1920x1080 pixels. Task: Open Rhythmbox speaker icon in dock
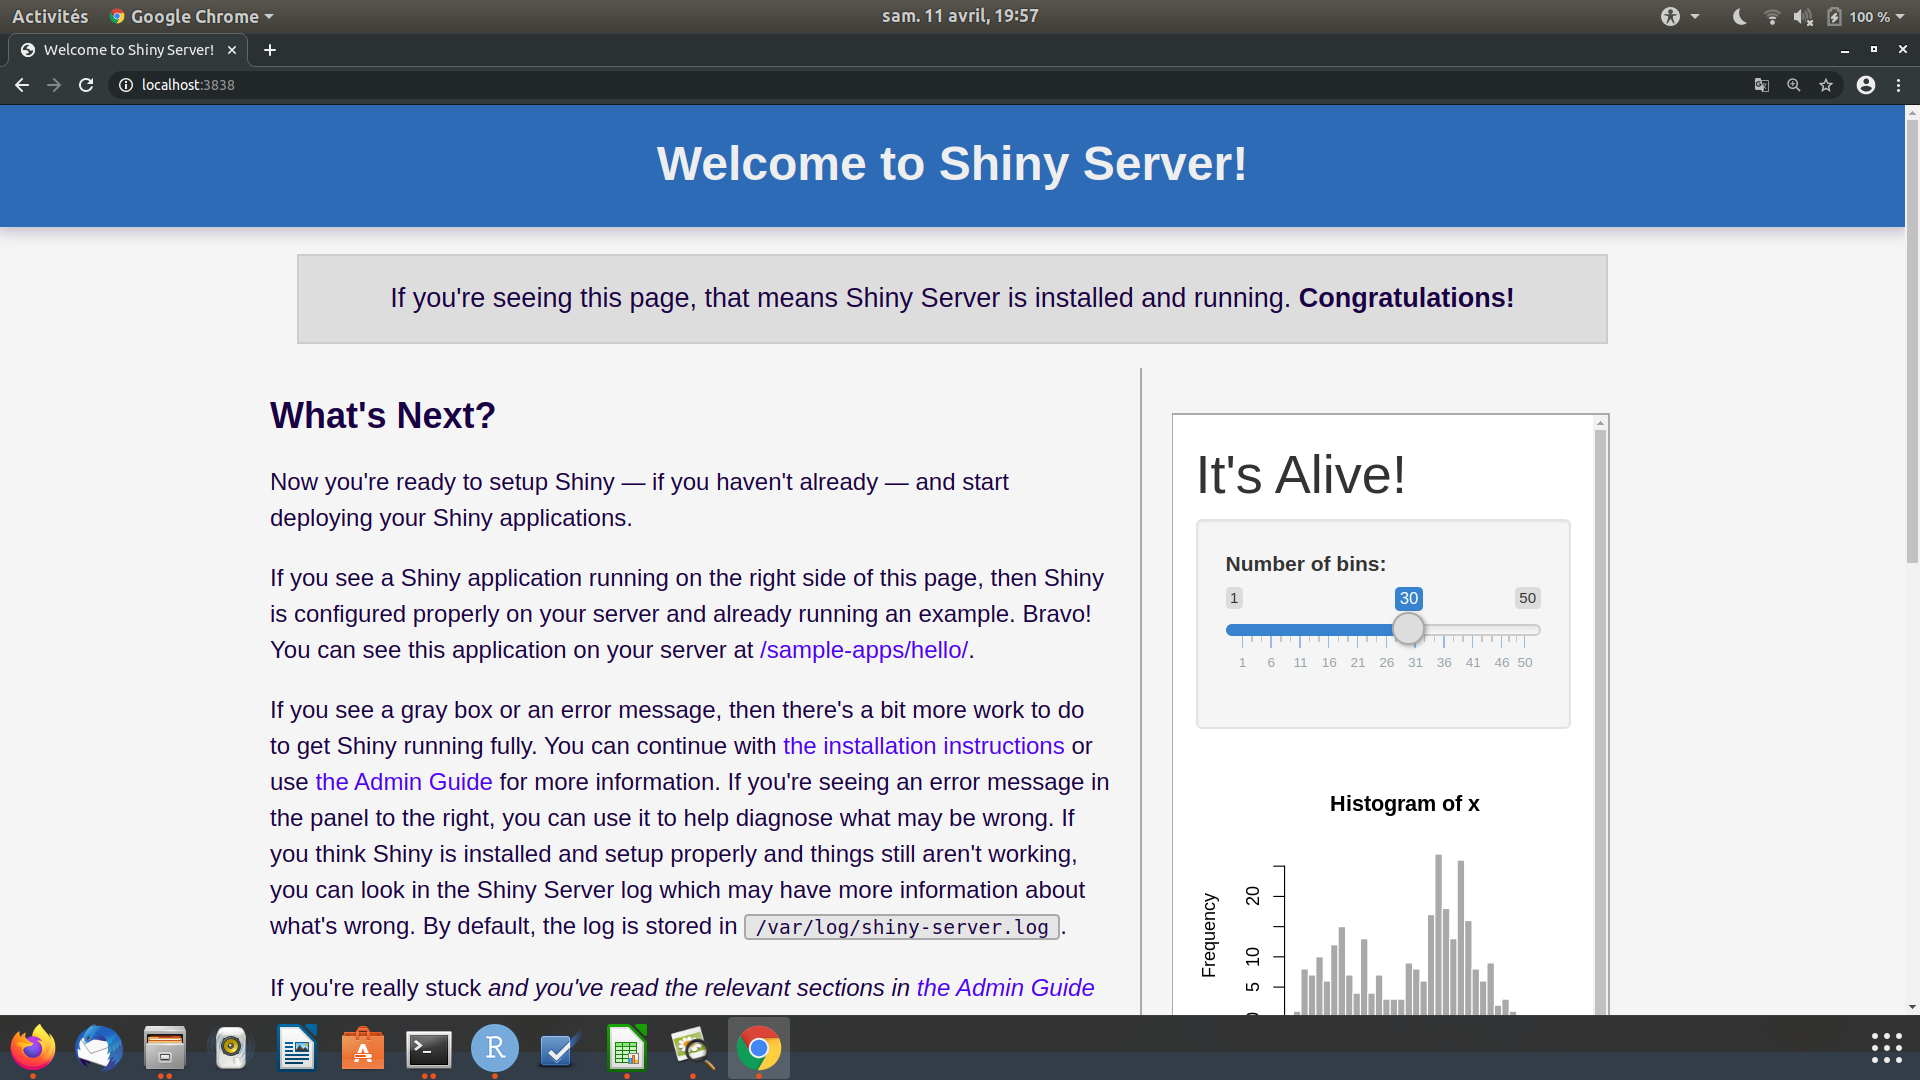point(231,1048)
